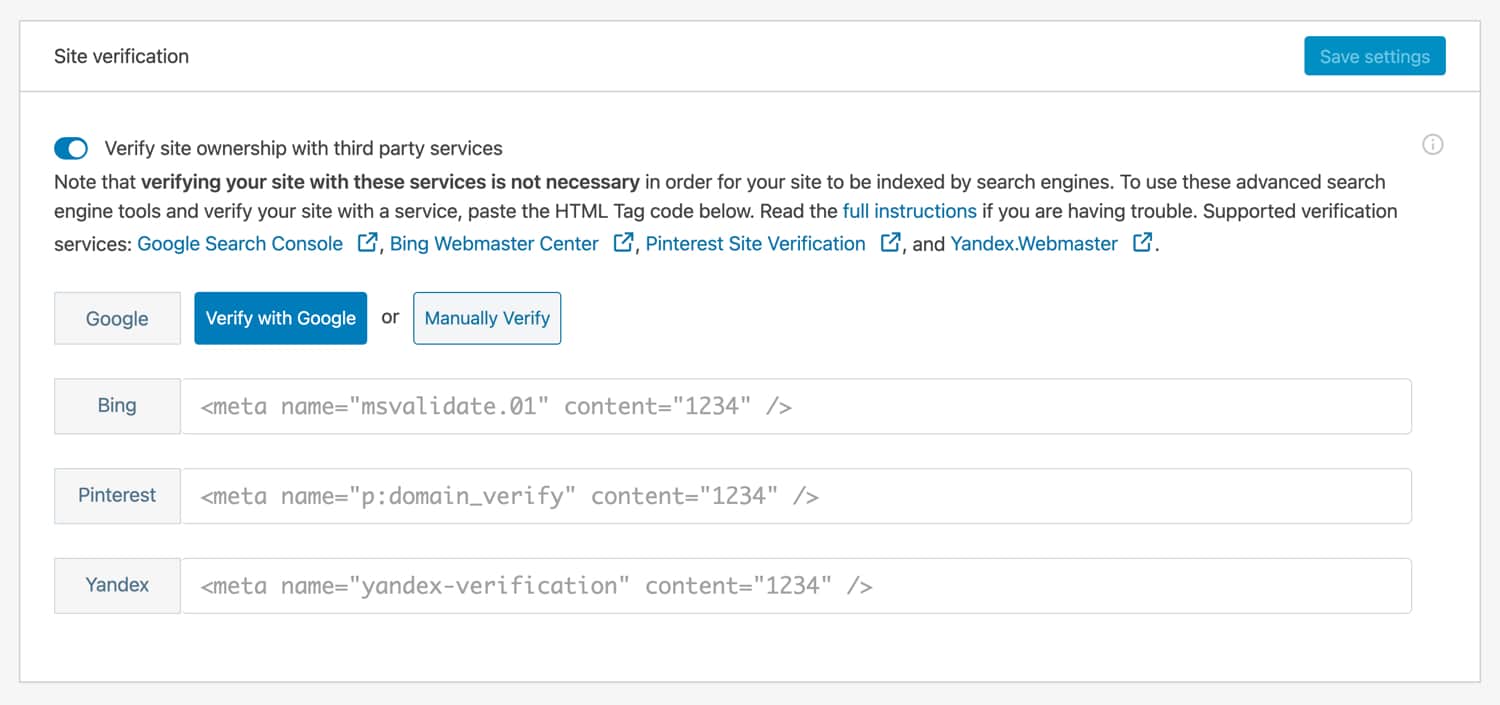Open the Yandex.Webmaster link
The width and height of the screenshot is (1500, 705).
pyautogui.click(x=1034, y=244)
